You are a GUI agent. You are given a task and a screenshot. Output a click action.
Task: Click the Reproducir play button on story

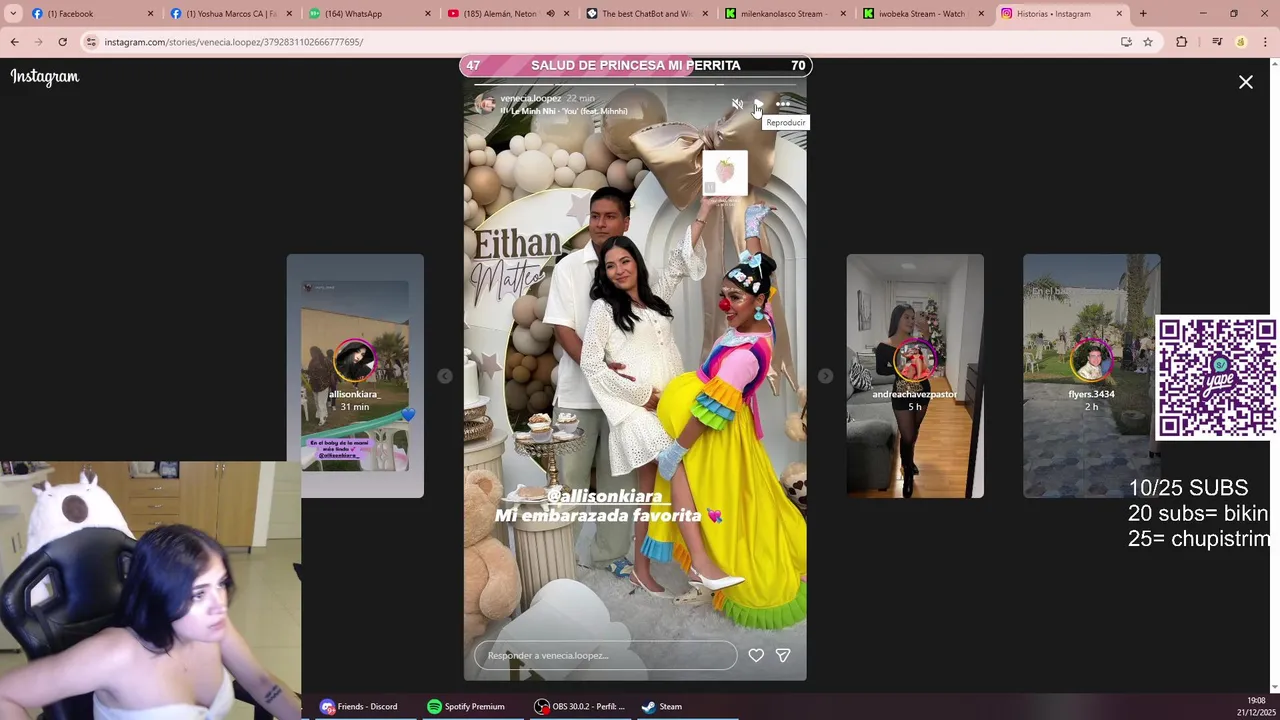[760, 104]
